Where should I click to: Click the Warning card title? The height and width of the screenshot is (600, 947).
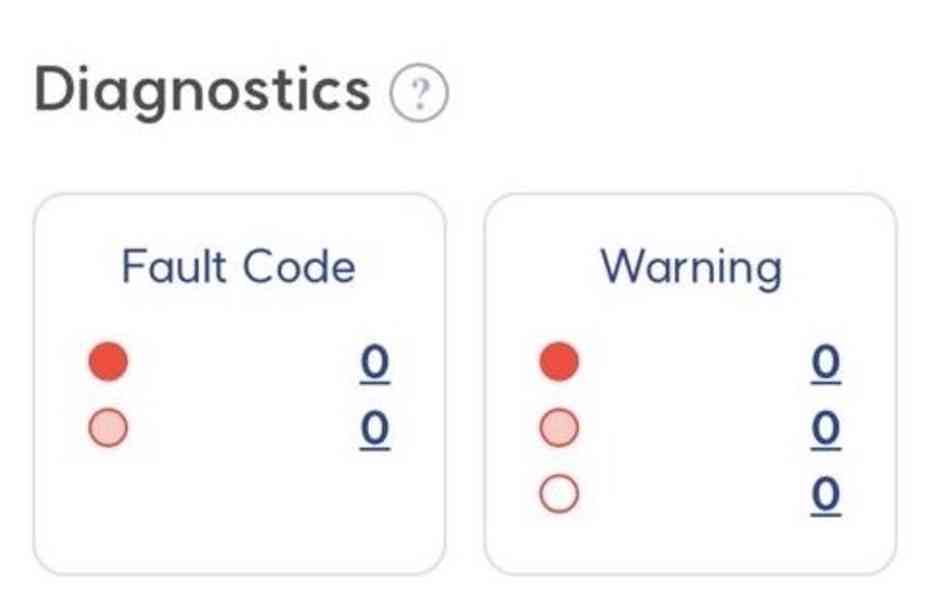pyautogui.click(x=691, y=268)
